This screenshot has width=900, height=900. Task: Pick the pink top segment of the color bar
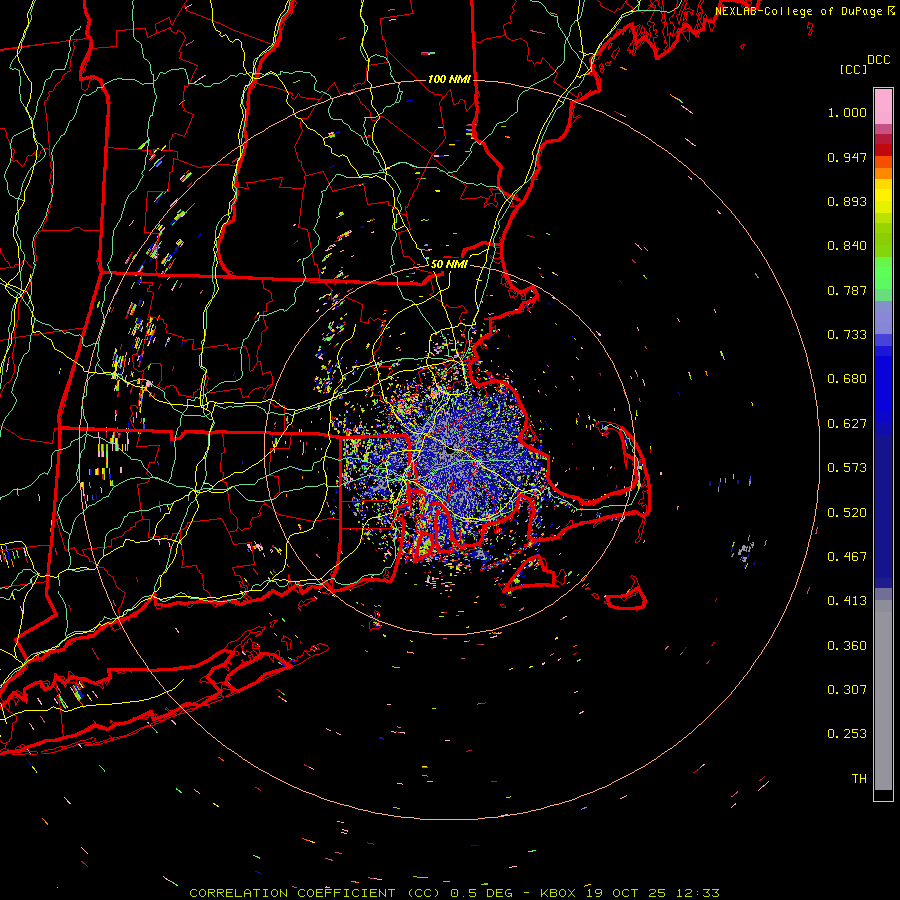(883, 106)
